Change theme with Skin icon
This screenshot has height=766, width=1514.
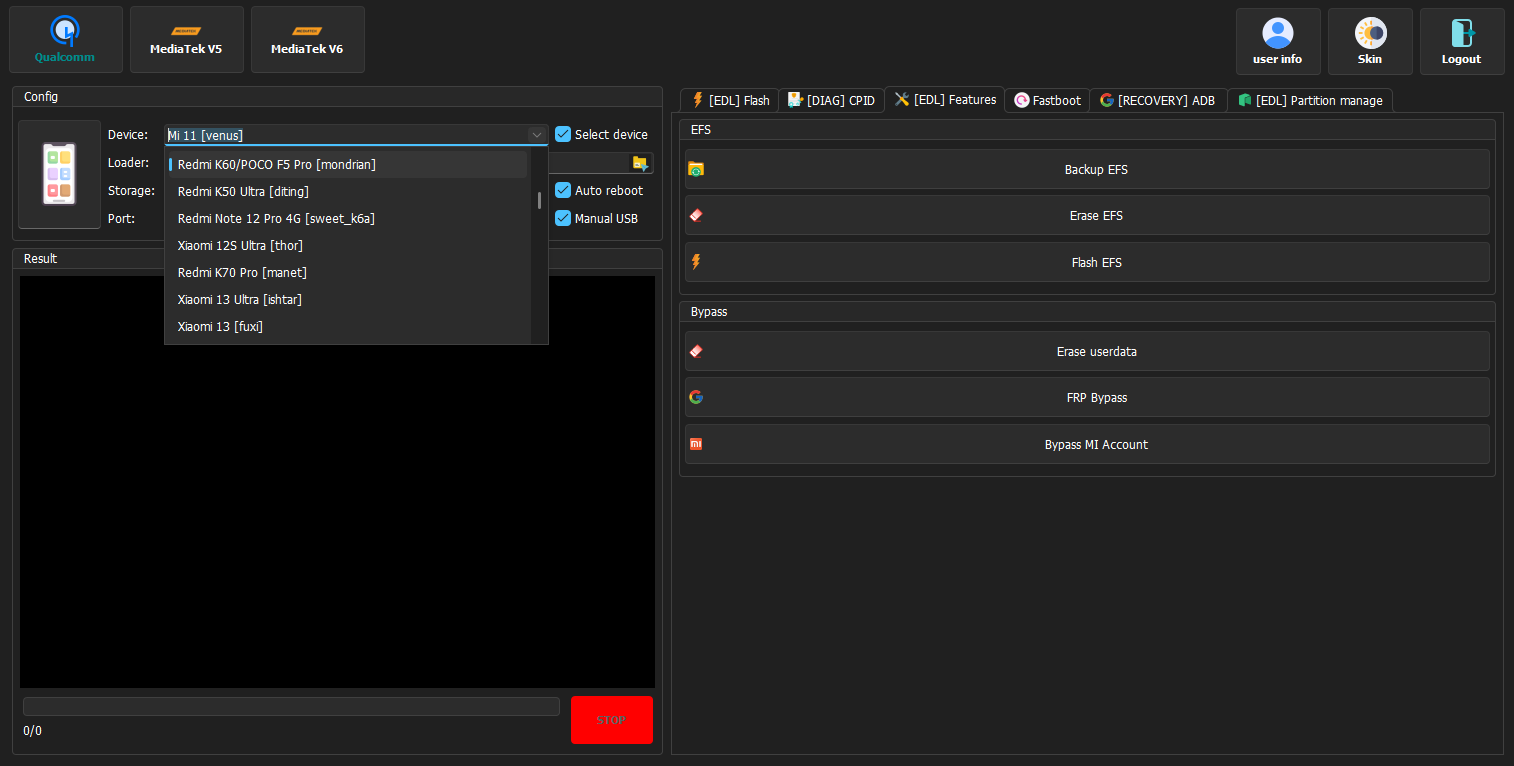(1369, 40)
